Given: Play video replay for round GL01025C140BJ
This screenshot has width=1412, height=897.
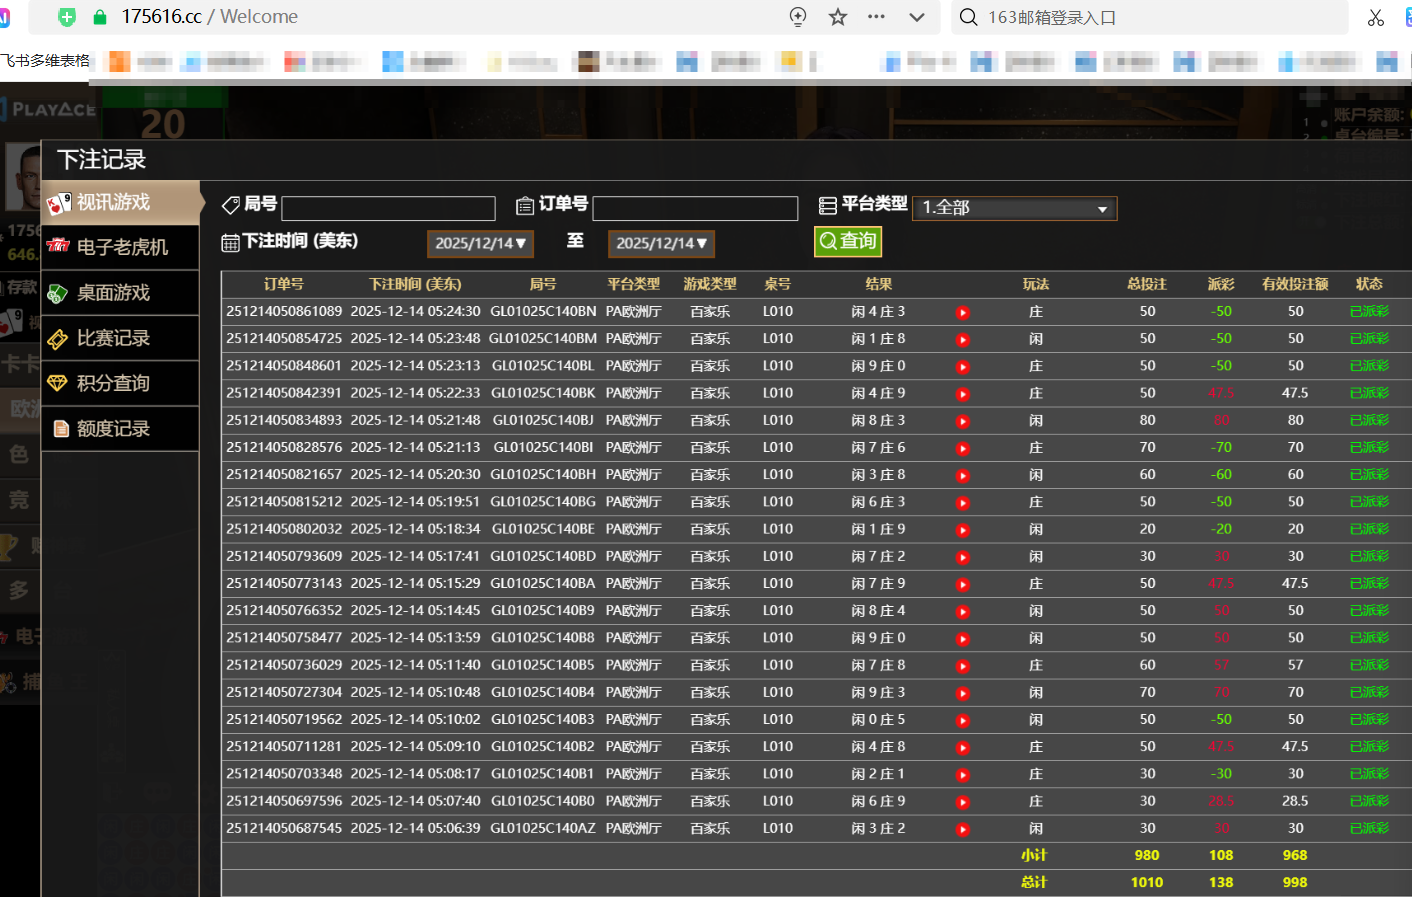Looking at the screenshot, I should point(963,421).
